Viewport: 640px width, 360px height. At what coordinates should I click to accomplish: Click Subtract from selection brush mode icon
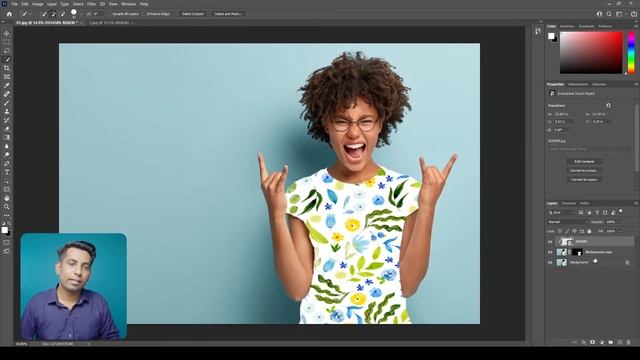62,14
